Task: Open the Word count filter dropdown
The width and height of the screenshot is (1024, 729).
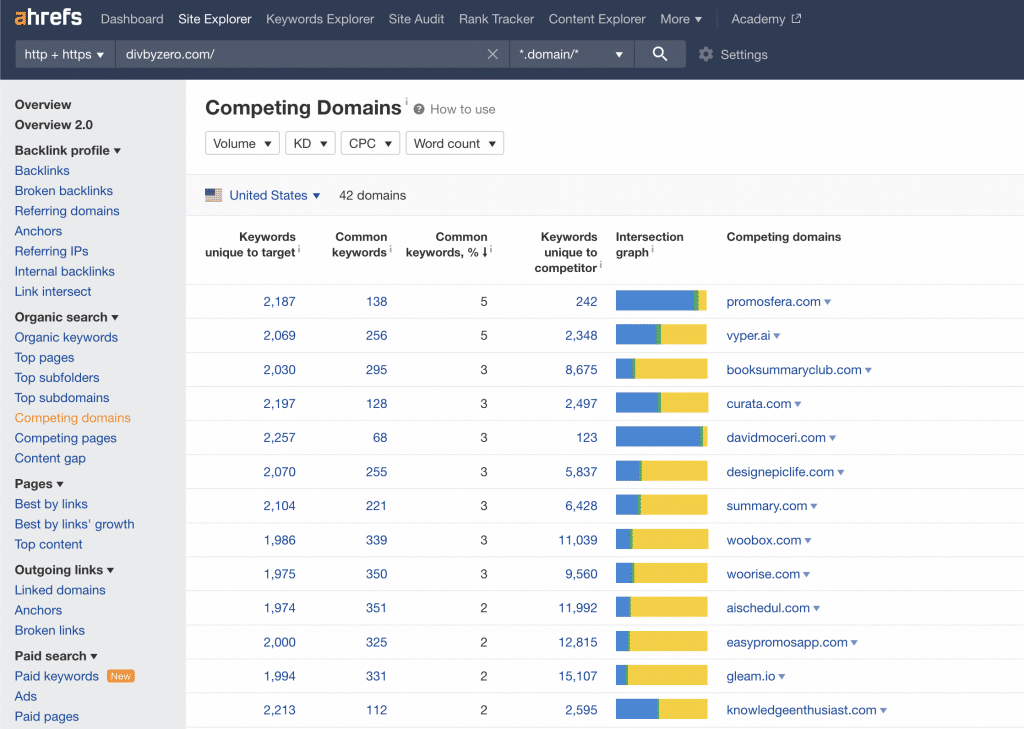Action: (x=455, y=143)
